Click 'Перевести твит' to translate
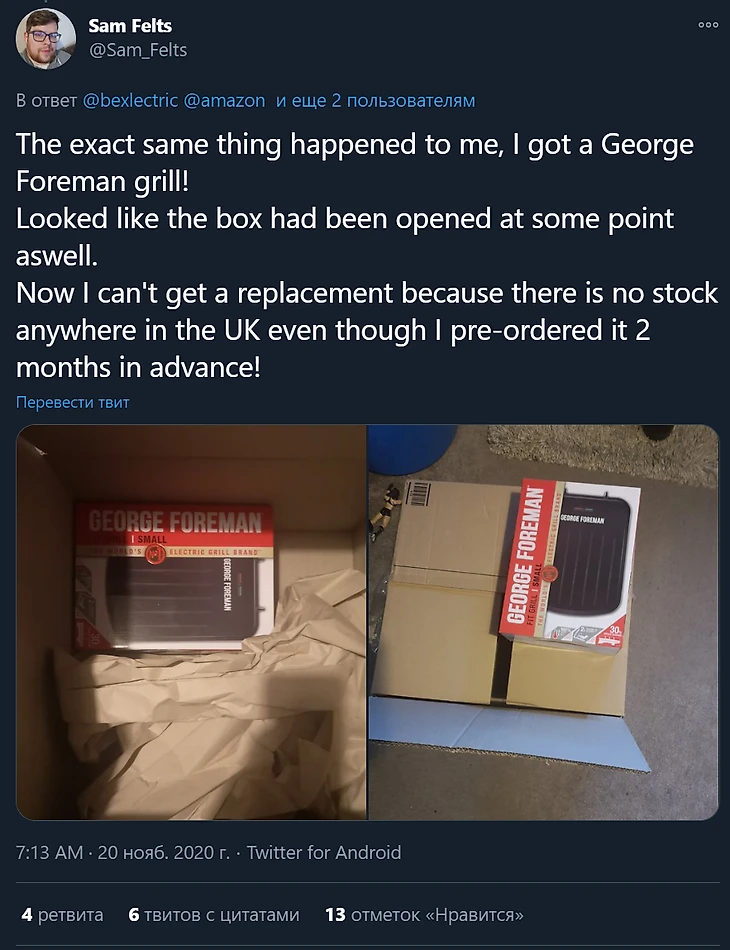This screenshot has height=950, width=730. coord(73,402)
